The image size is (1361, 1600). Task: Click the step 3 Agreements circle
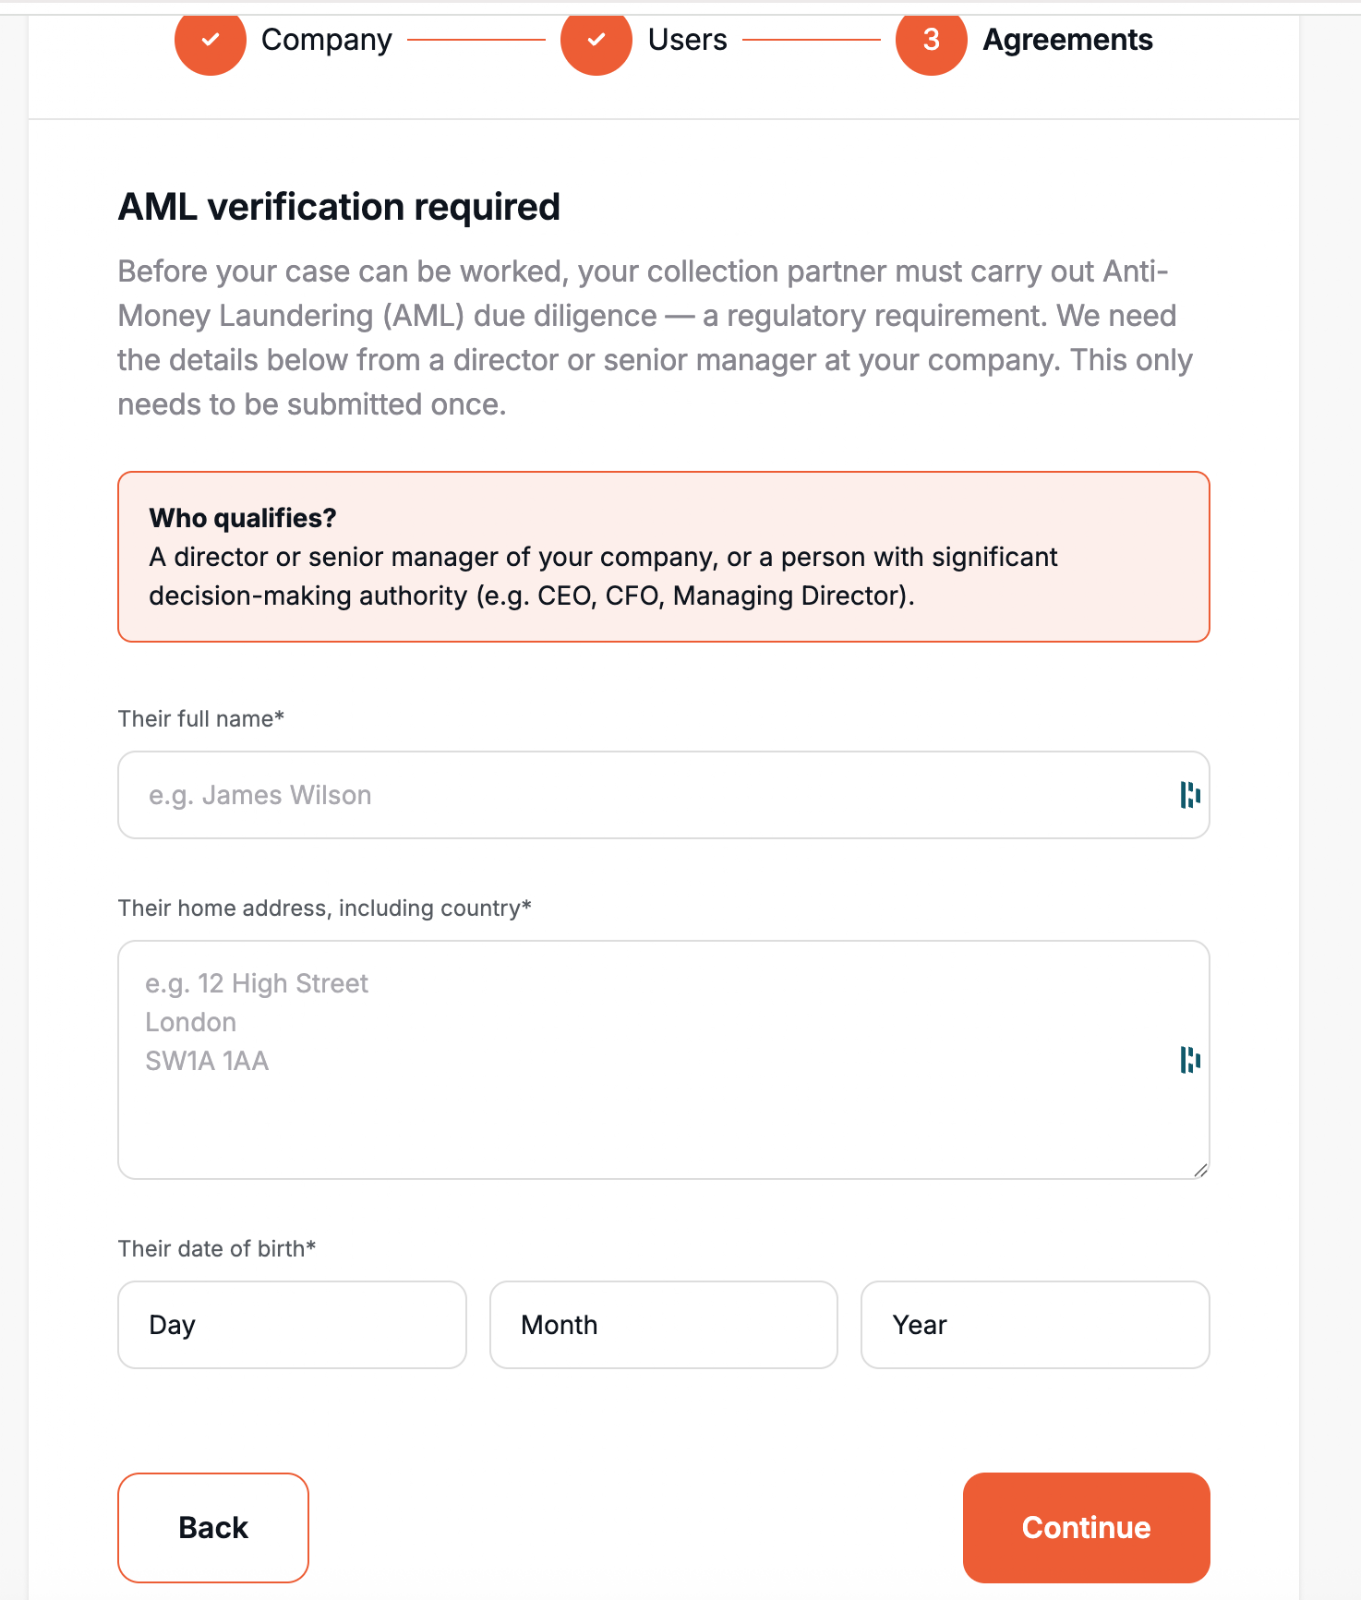point(931,40)
